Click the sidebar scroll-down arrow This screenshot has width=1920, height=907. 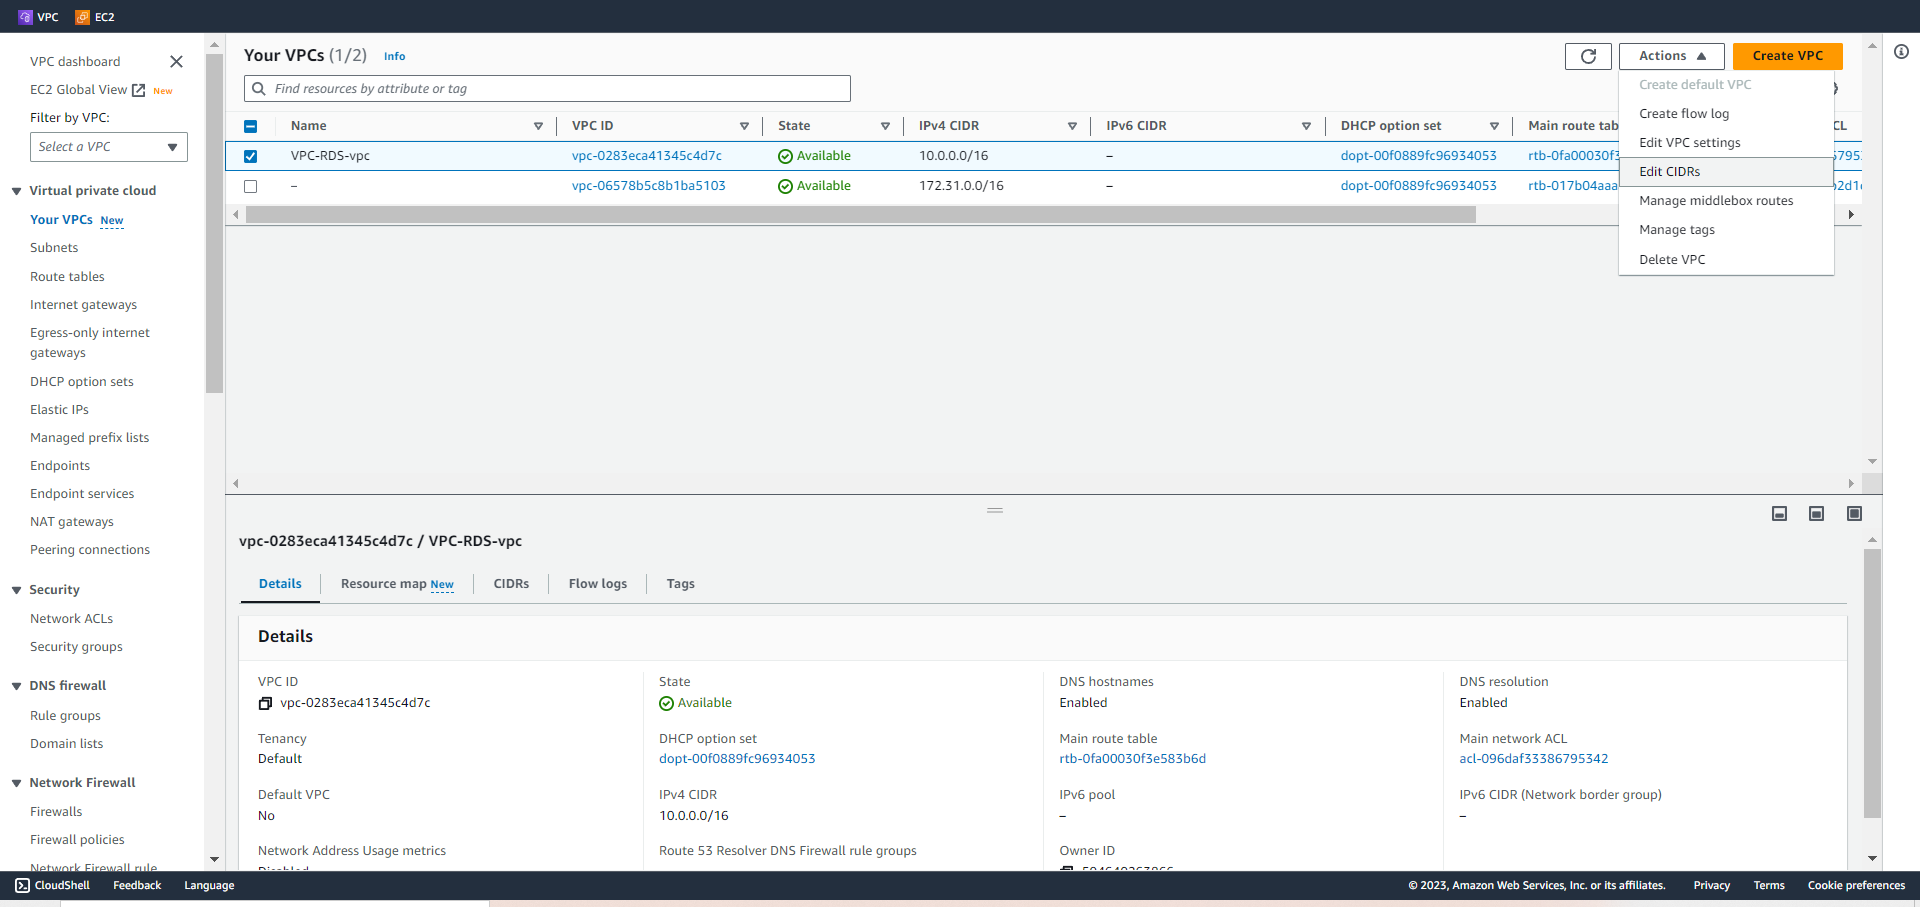tap(214, 859)
